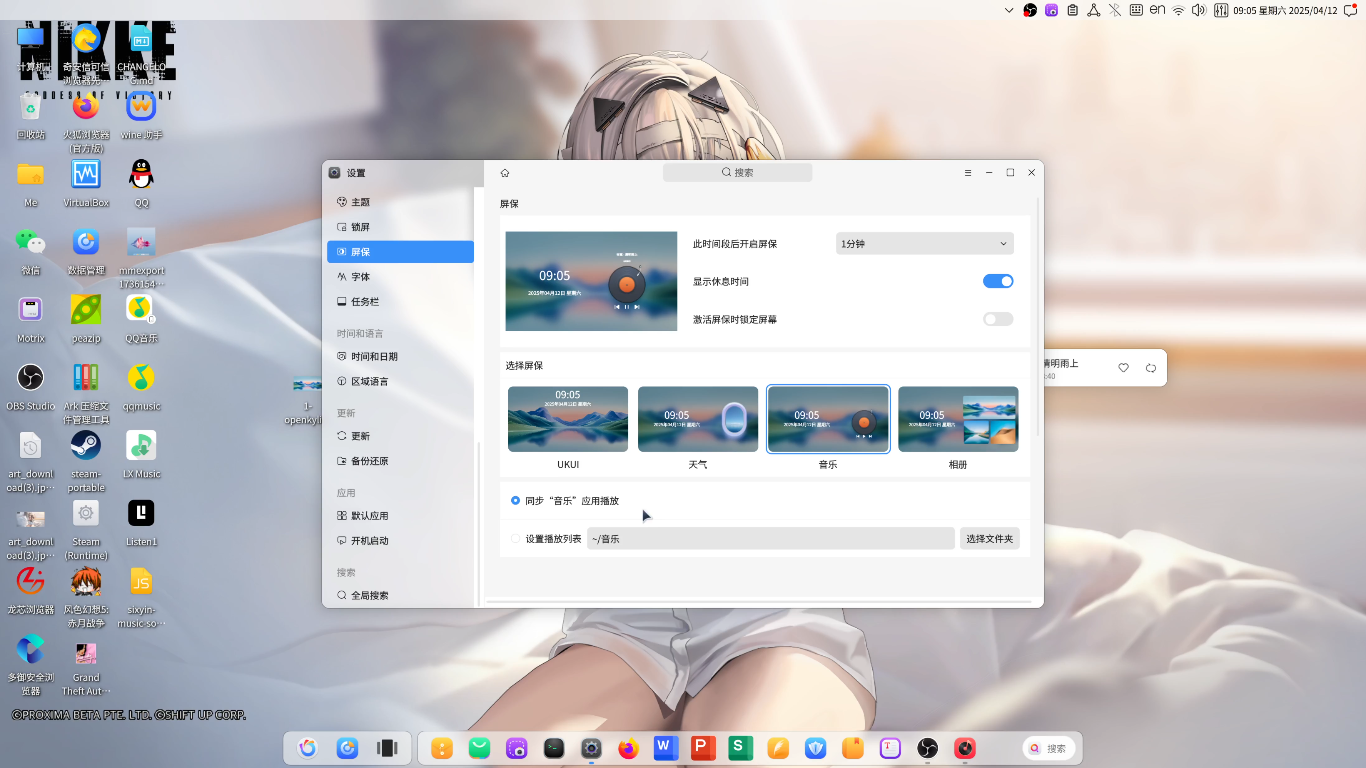Click the home icon in settings header
The image size is (1366, 768).
point(505,173)
